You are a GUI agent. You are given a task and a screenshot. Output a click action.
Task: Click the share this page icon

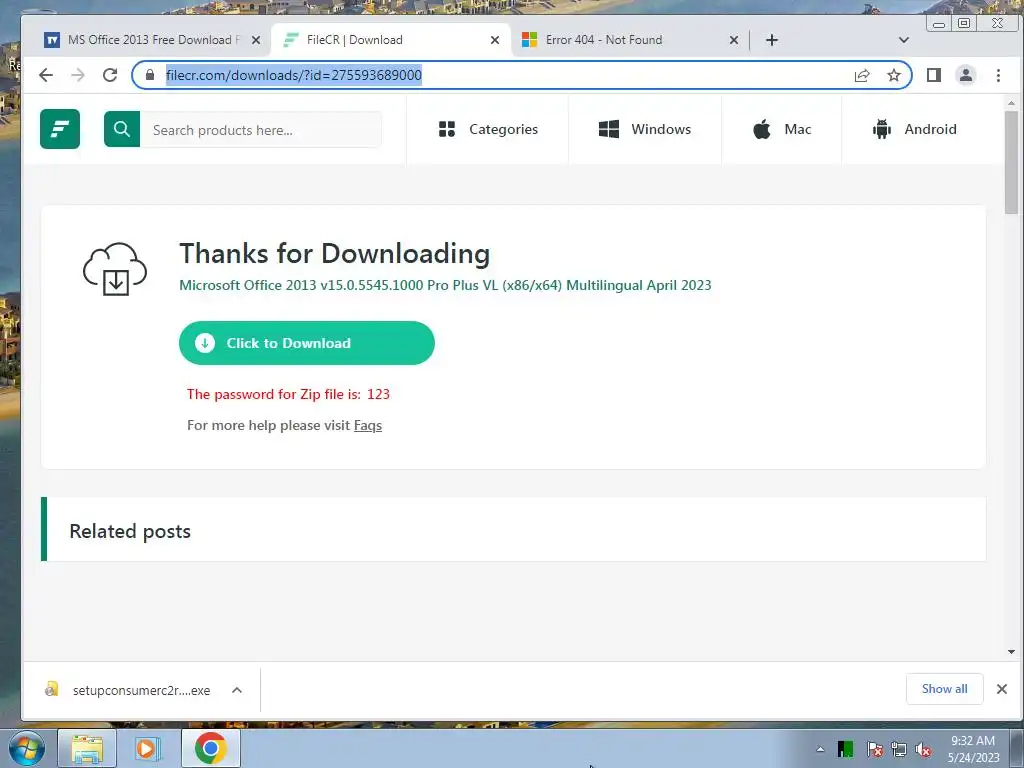[862, 75]
